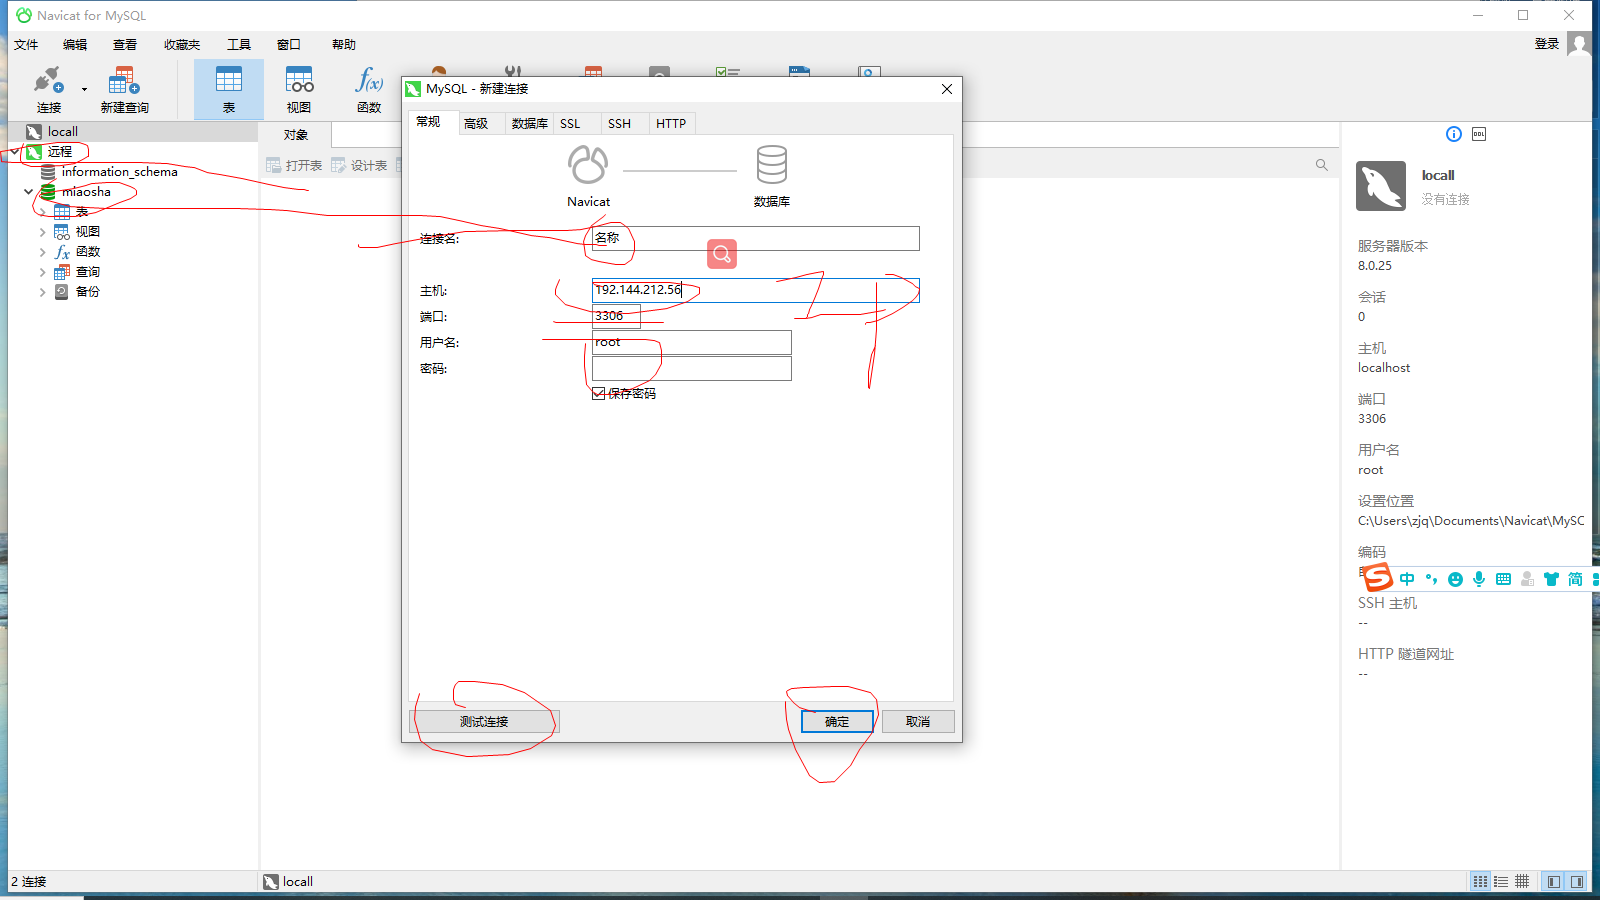Expand the 视图 node under miaosha
1600x900 pixels.
42,232
